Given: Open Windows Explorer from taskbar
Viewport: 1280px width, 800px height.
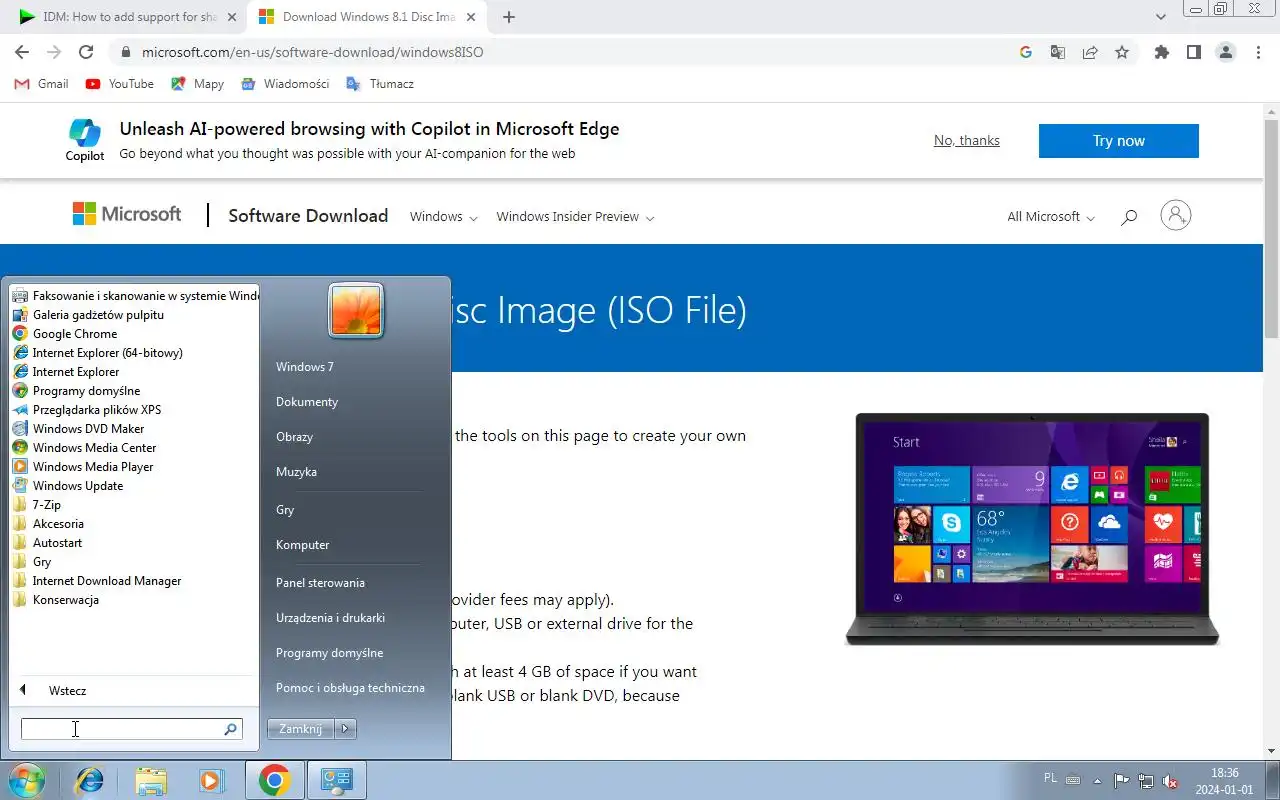Looking at the screenshot, I should tap(151, 780).
